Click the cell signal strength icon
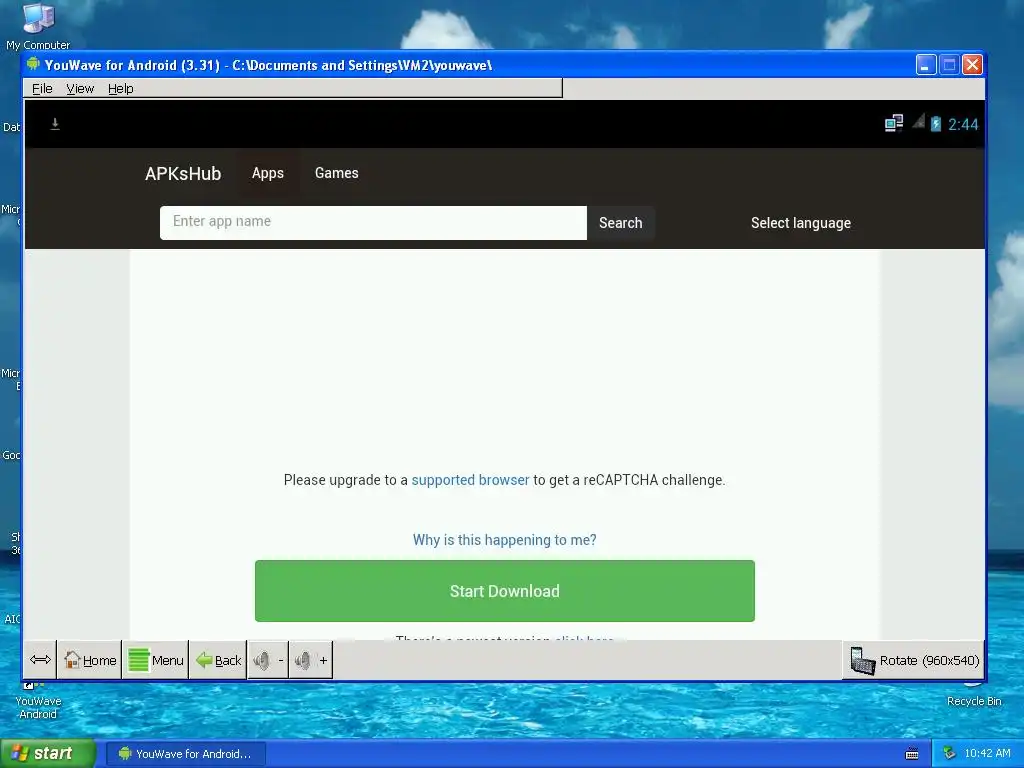The image size is (1024, 768). pos(919,121)
